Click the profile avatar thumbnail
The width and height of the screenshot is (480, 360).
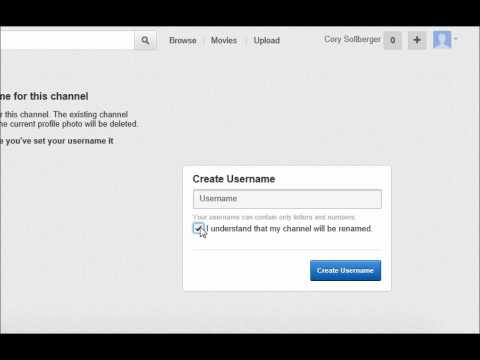(x=442, y=40)
